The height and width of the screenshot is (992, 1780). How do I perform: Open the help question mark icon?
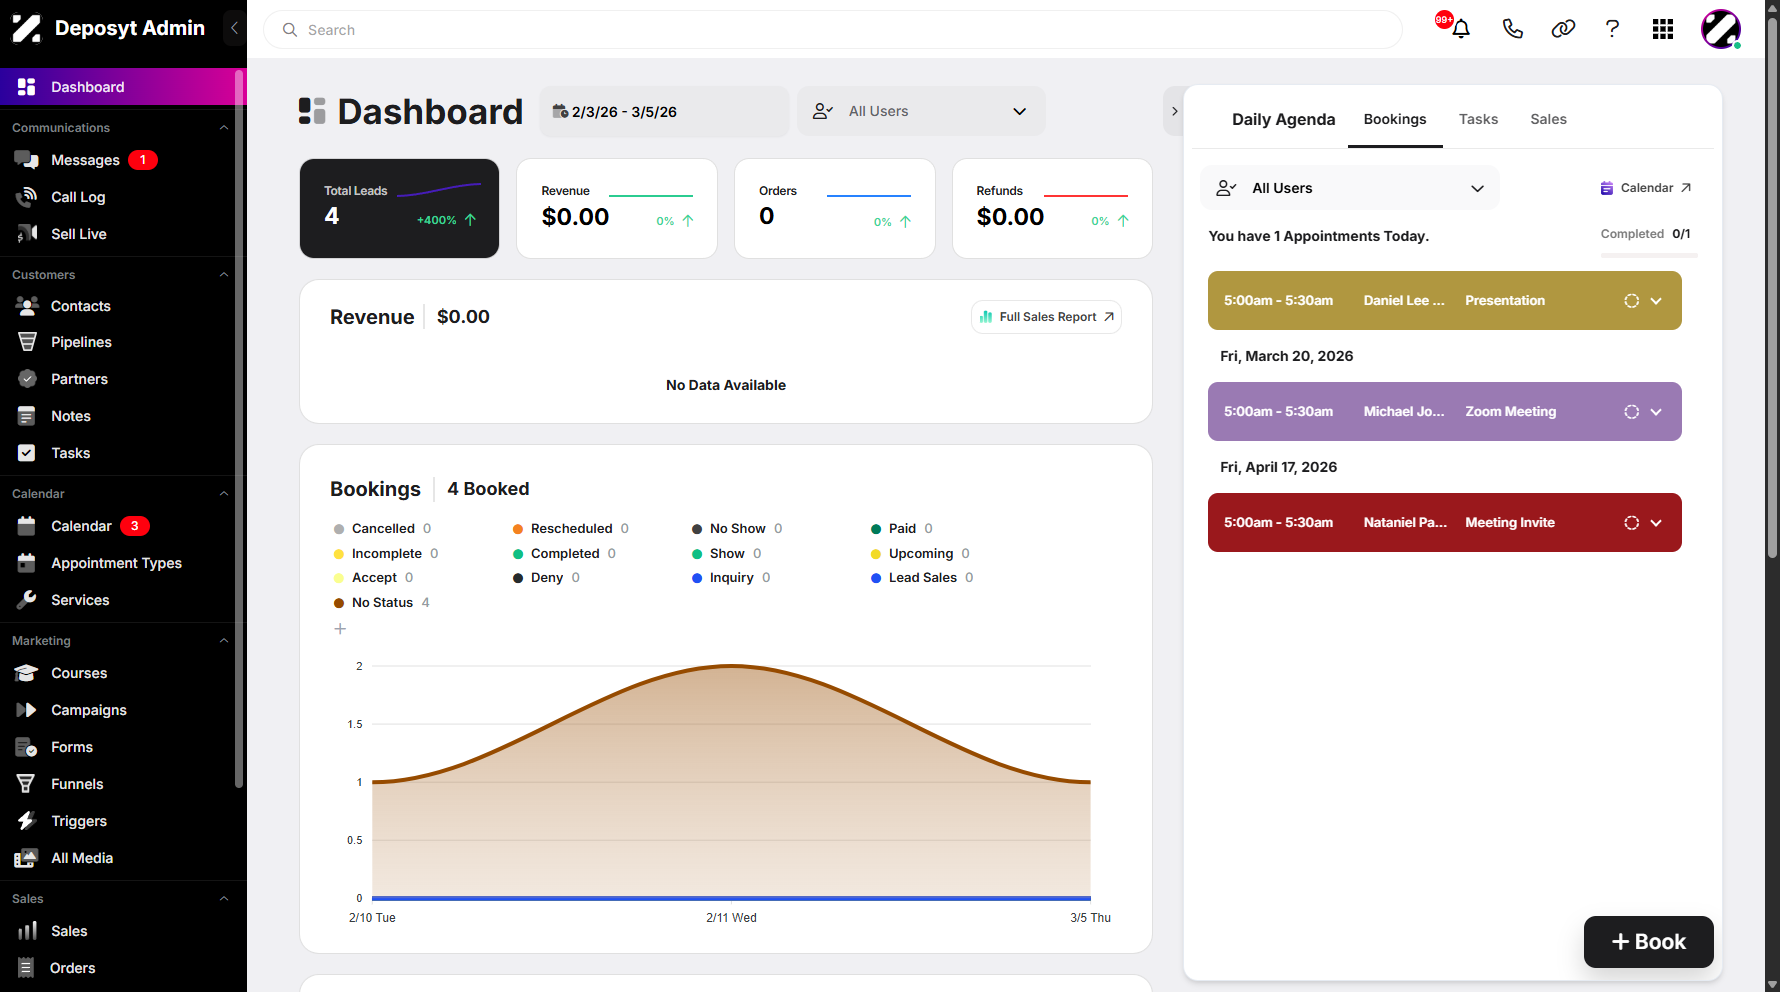tap(1612, 29)
